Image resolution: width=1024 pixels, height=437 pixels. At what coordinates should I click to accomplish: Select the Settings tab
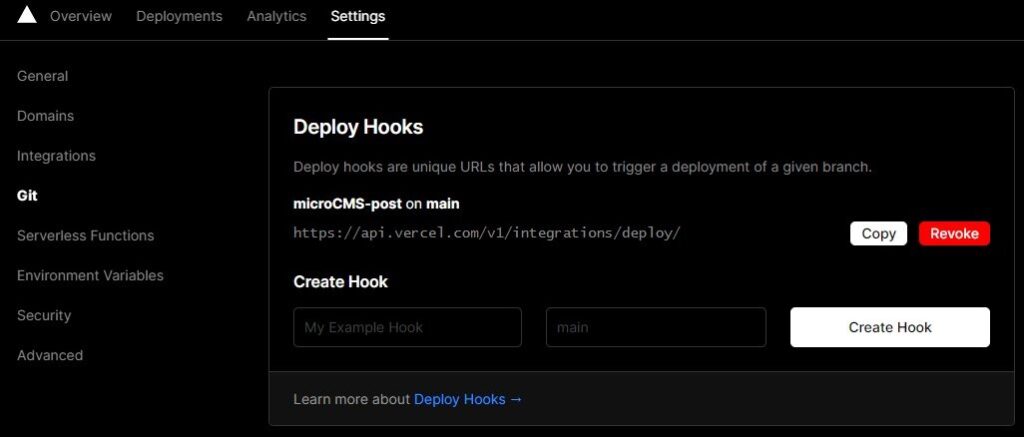click(x=358, y=16)
